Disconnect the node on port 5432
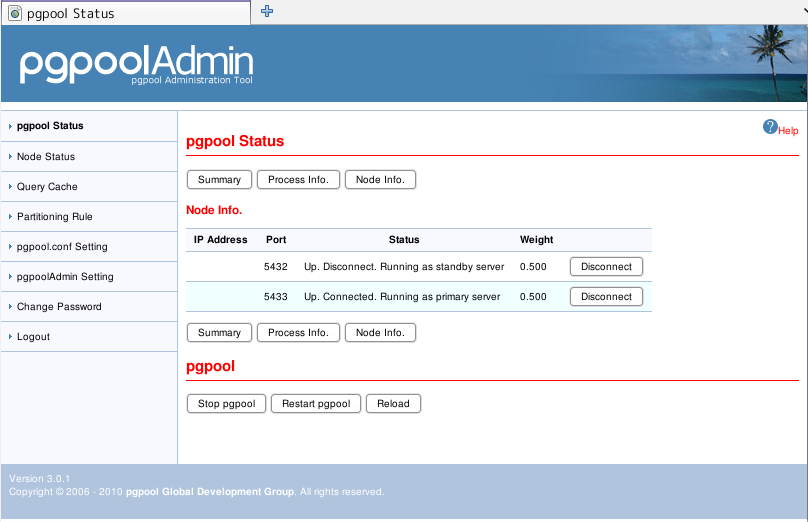 606,266
